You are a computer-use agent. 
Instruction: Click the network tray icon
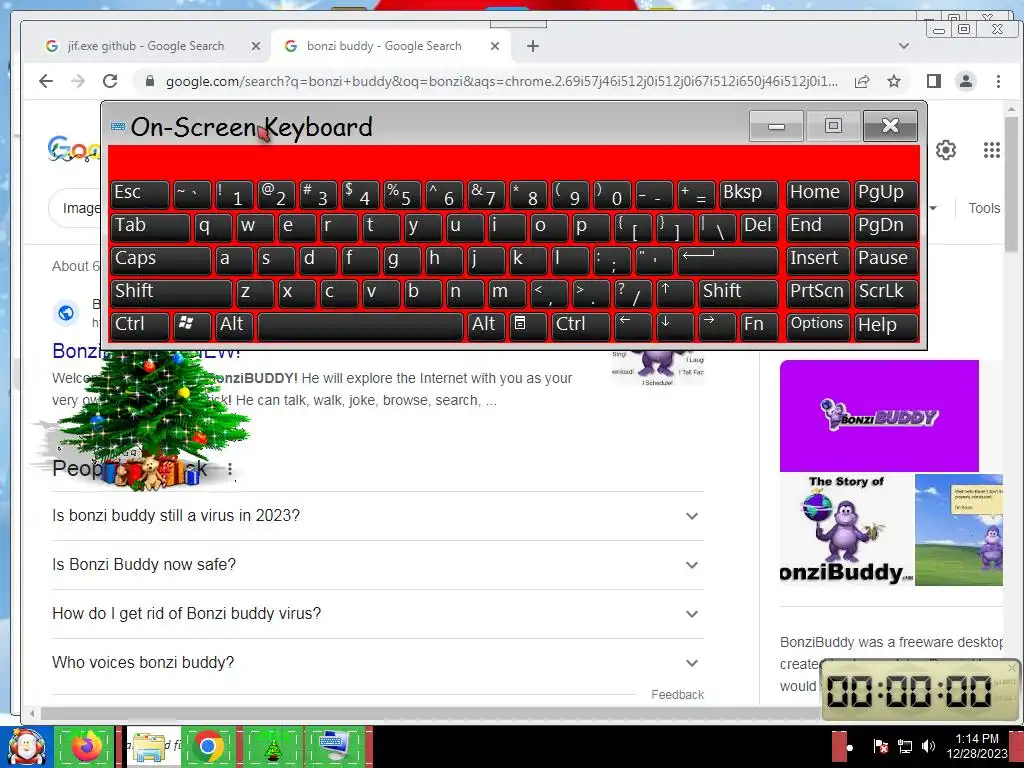[904, 746]
